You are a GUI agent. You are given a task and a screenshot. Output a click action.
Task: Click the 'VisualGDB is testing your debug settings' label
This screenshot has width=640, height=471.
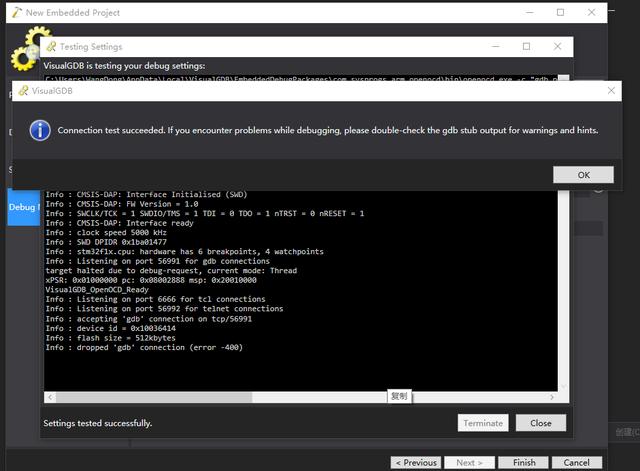[x=124, y=66]
